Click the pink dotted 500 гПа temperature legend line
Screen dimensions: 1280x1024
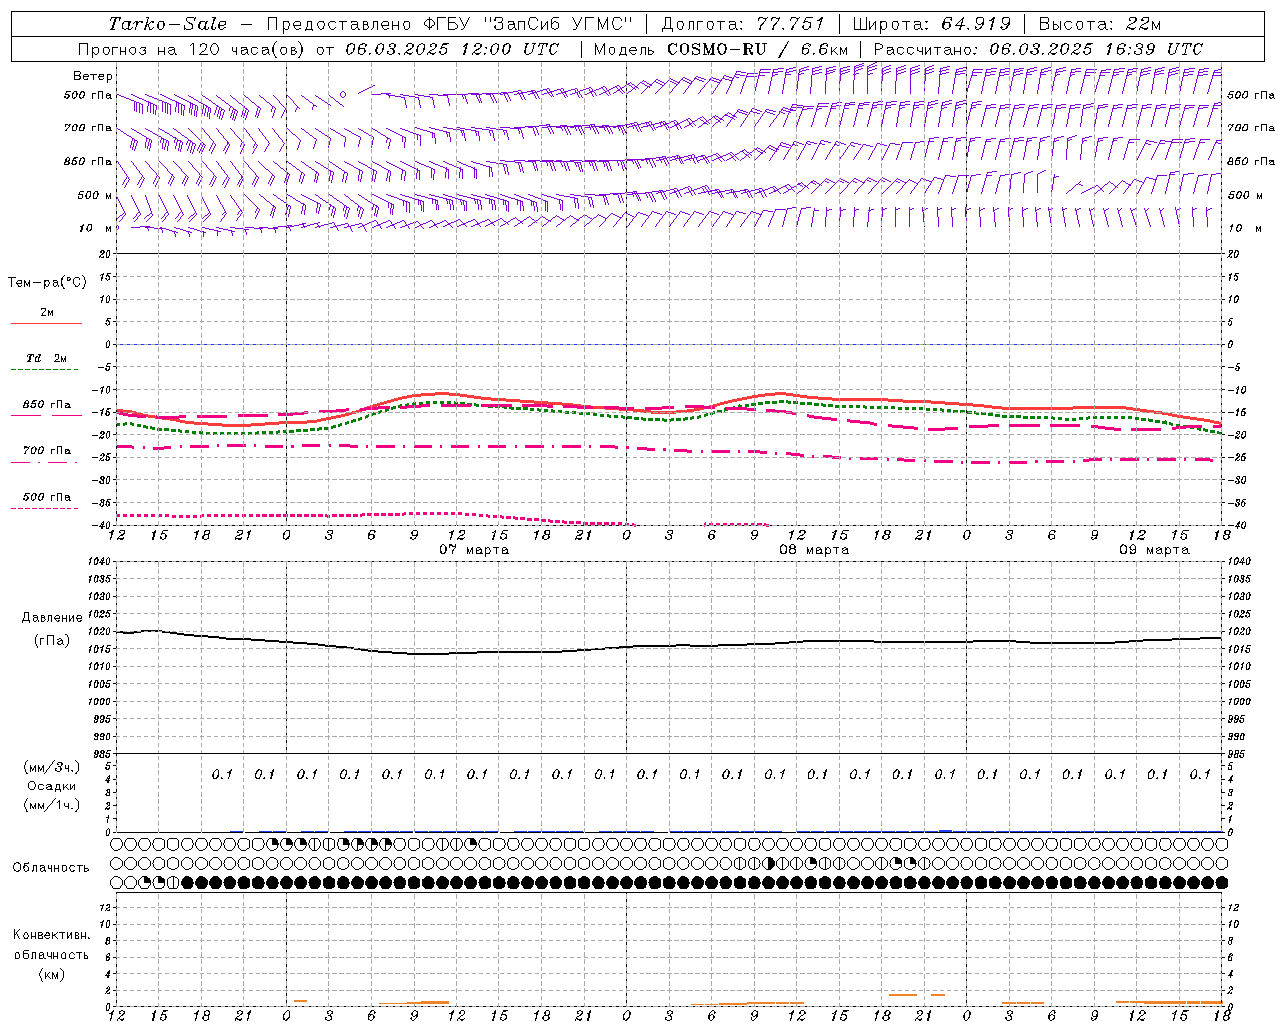(x=45, y=508)
